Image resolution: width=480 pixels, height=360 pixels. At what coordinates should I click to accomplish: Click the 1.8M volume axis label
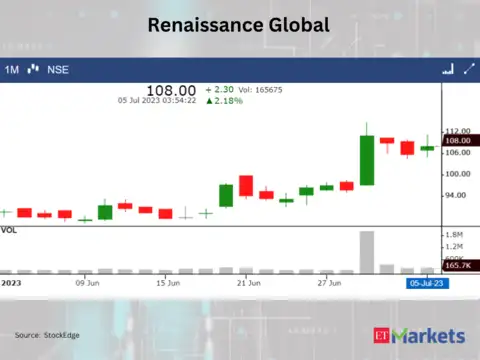point(454,235)
